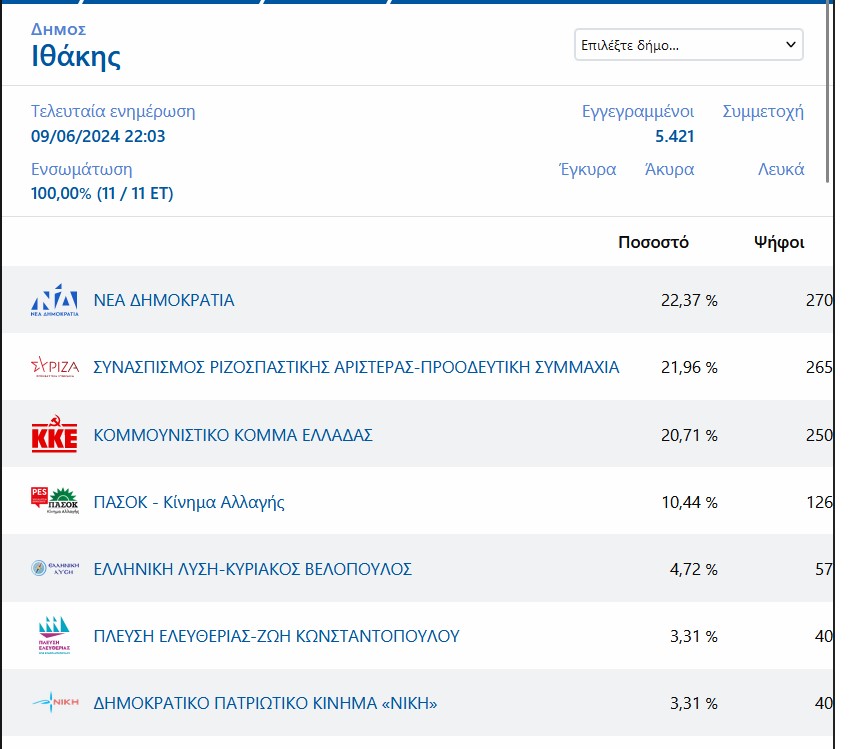Click the 100,00% (11 / 11 ET) value
Viewport: 851px width, 749px height.
102,194
